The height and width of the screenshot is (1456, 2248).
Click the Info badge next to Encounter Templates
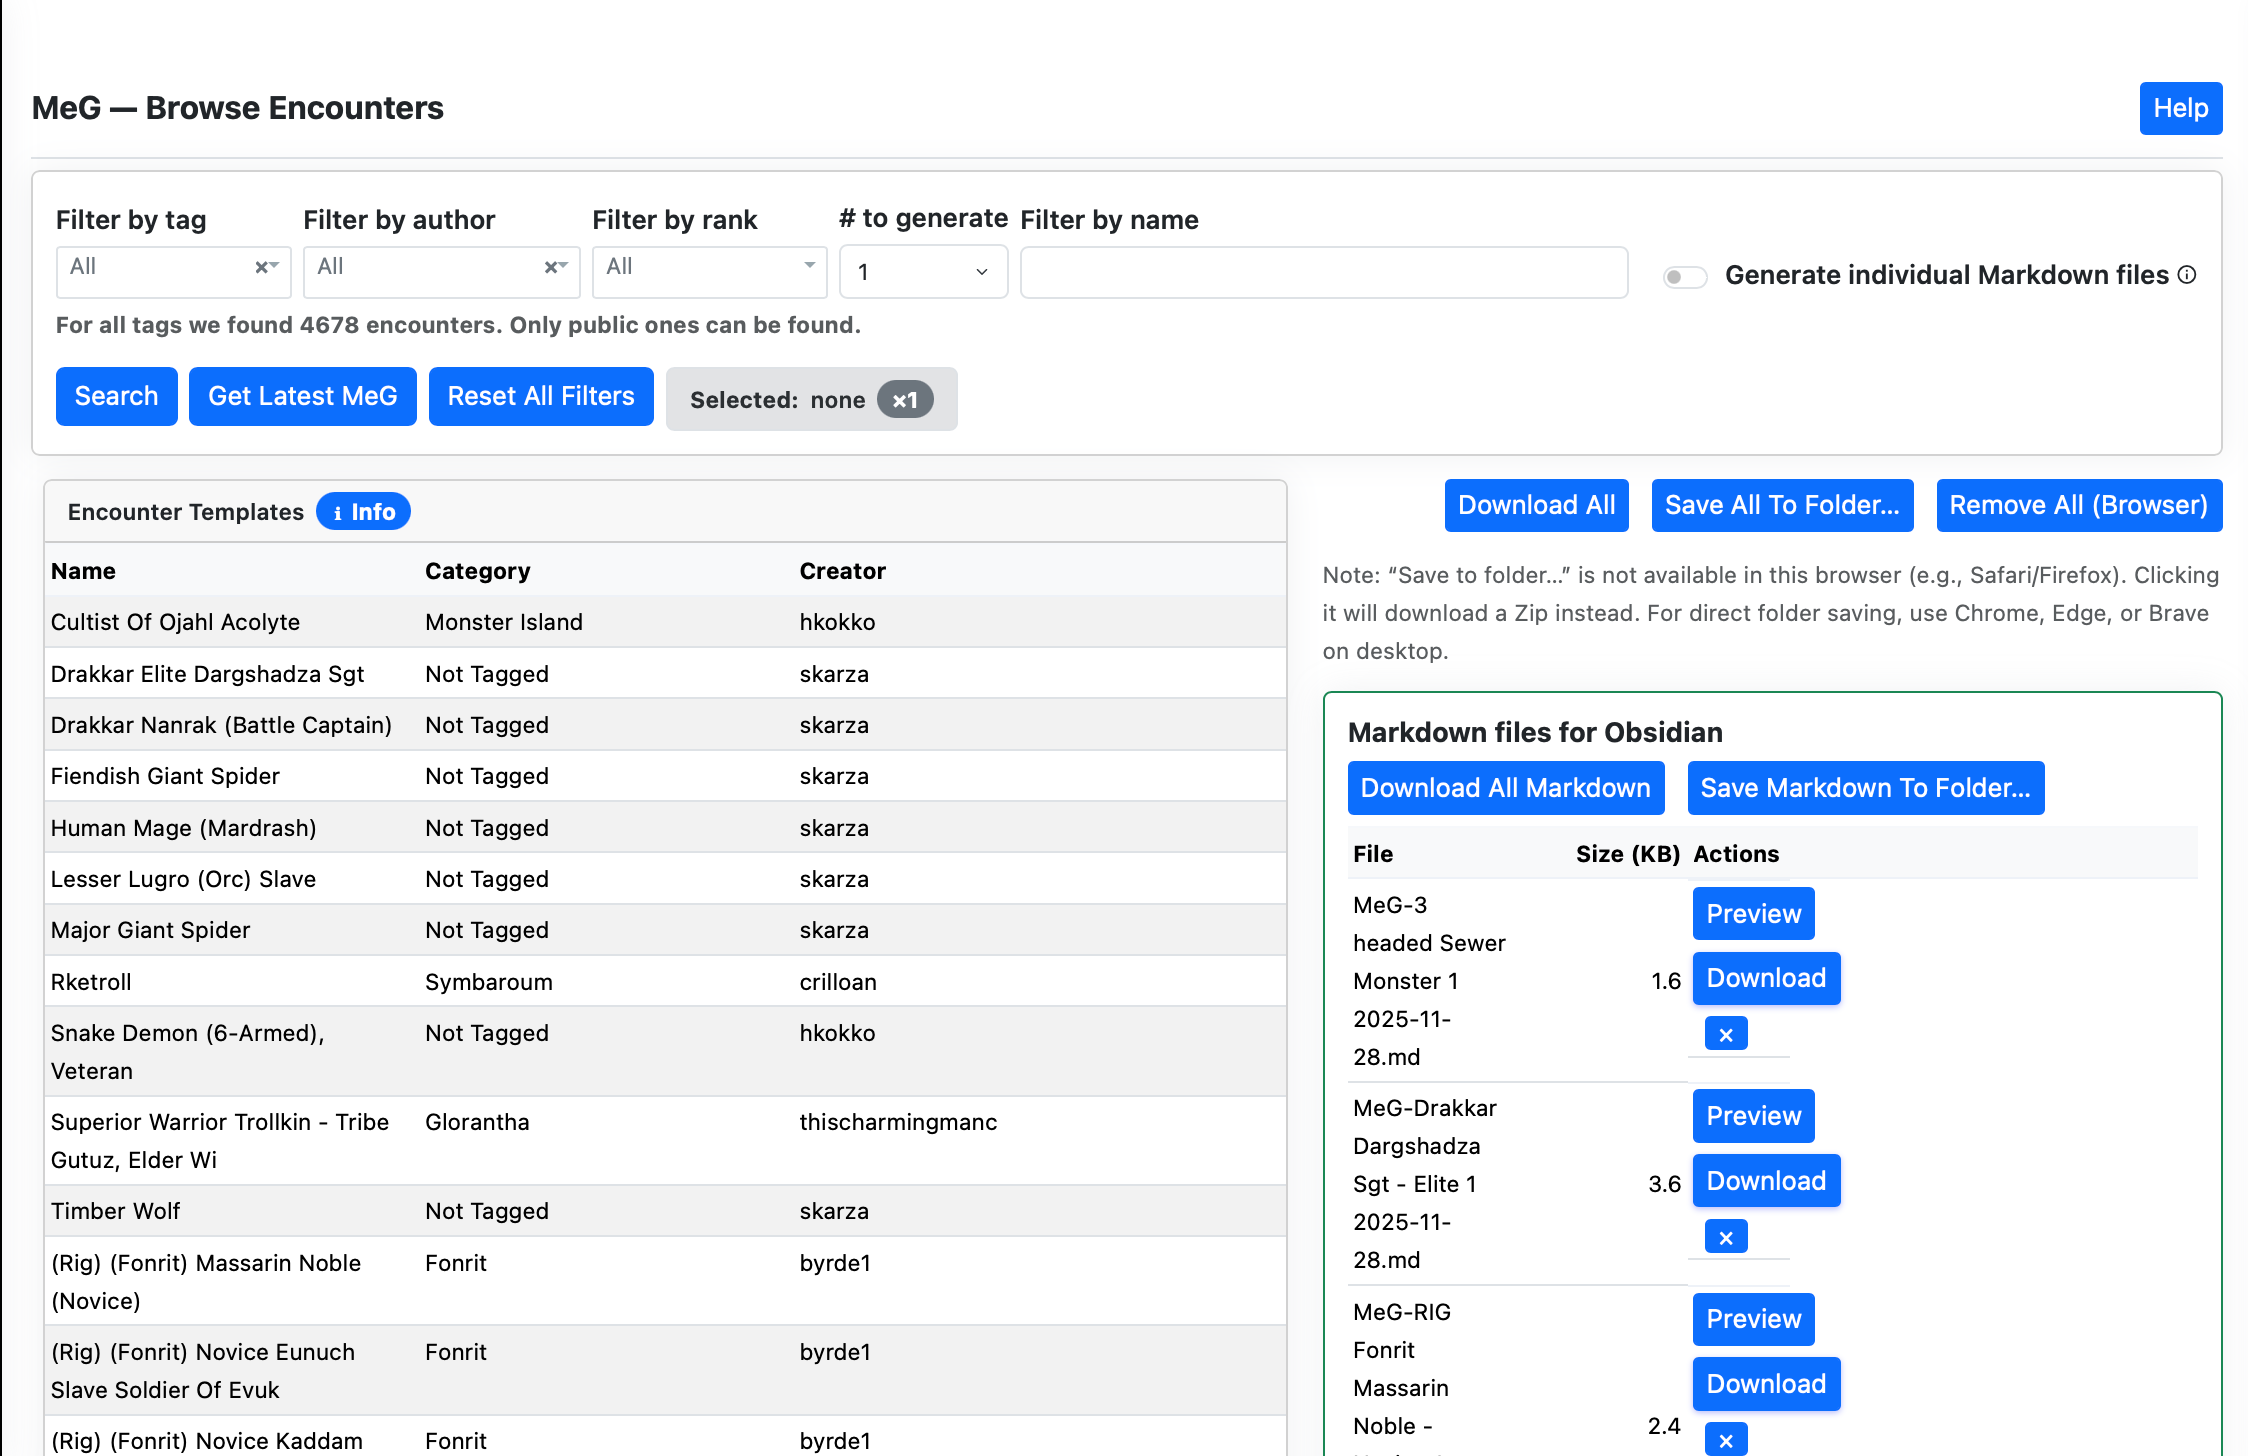(363, 512)
